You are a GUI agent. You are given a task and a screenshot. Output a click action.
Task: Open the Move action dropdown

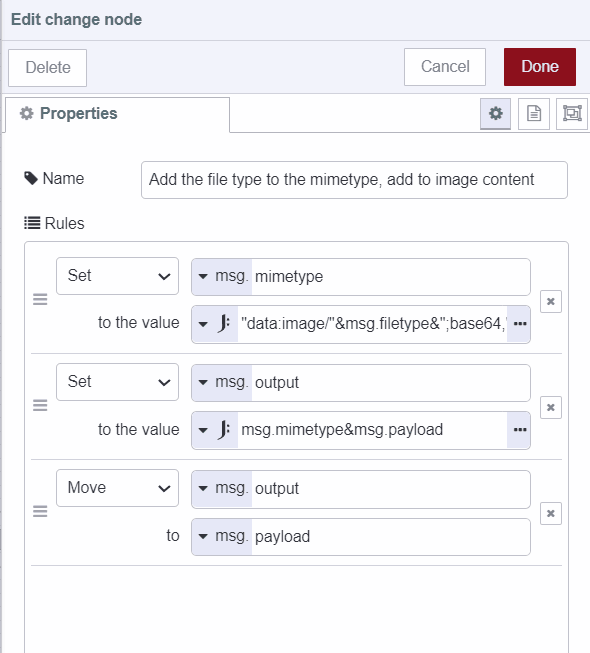[x=117, y=488]
